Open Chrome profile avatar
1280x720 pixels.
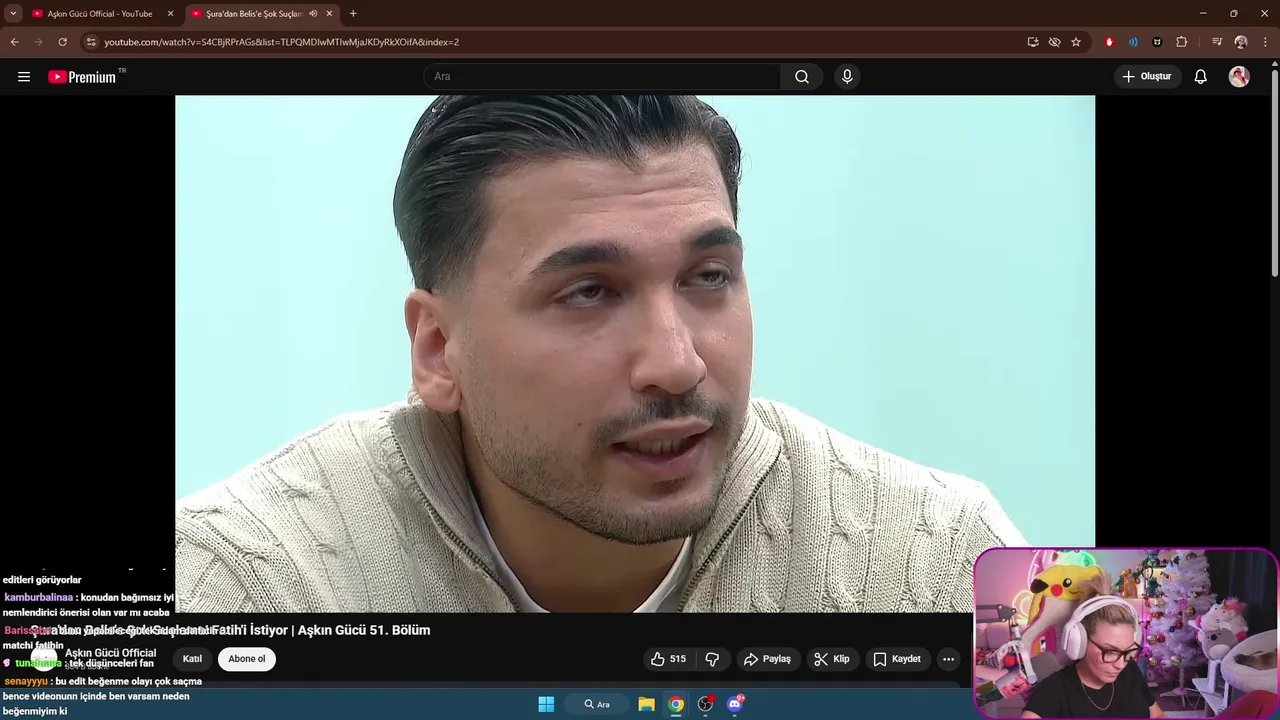(x=1241, y=42)
